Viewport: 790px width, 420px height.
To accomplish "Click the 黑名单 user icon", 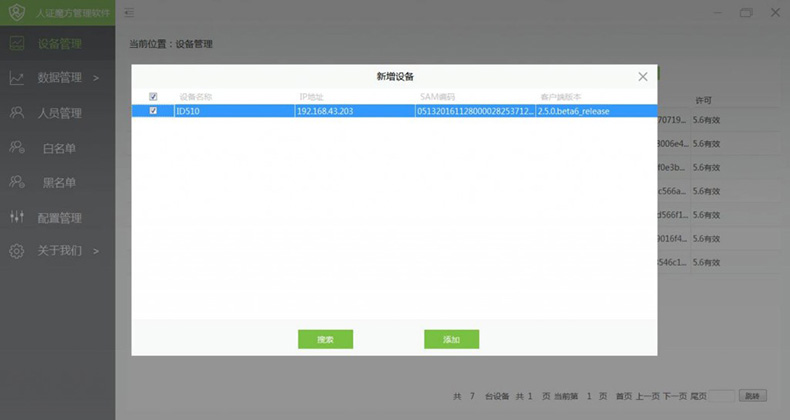I will (x=17, y=182).
